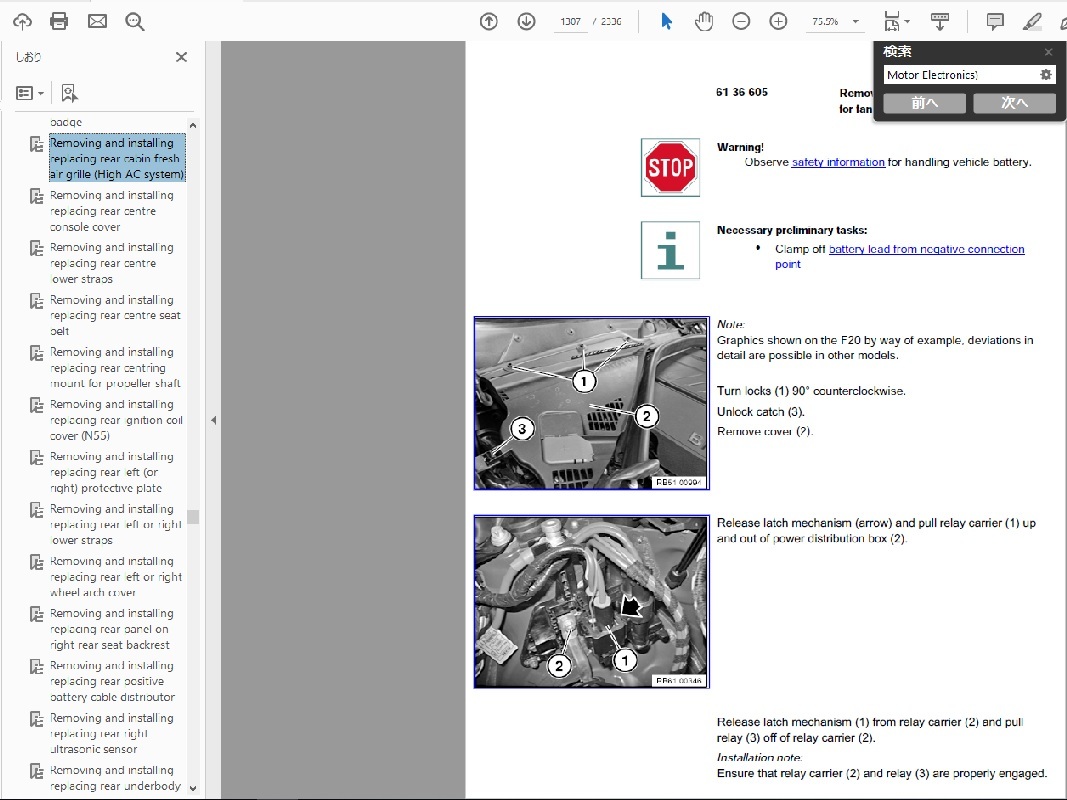Open rear centring mount propeller shaft bookmark
1067x800 pixels.
pos(115,368)
